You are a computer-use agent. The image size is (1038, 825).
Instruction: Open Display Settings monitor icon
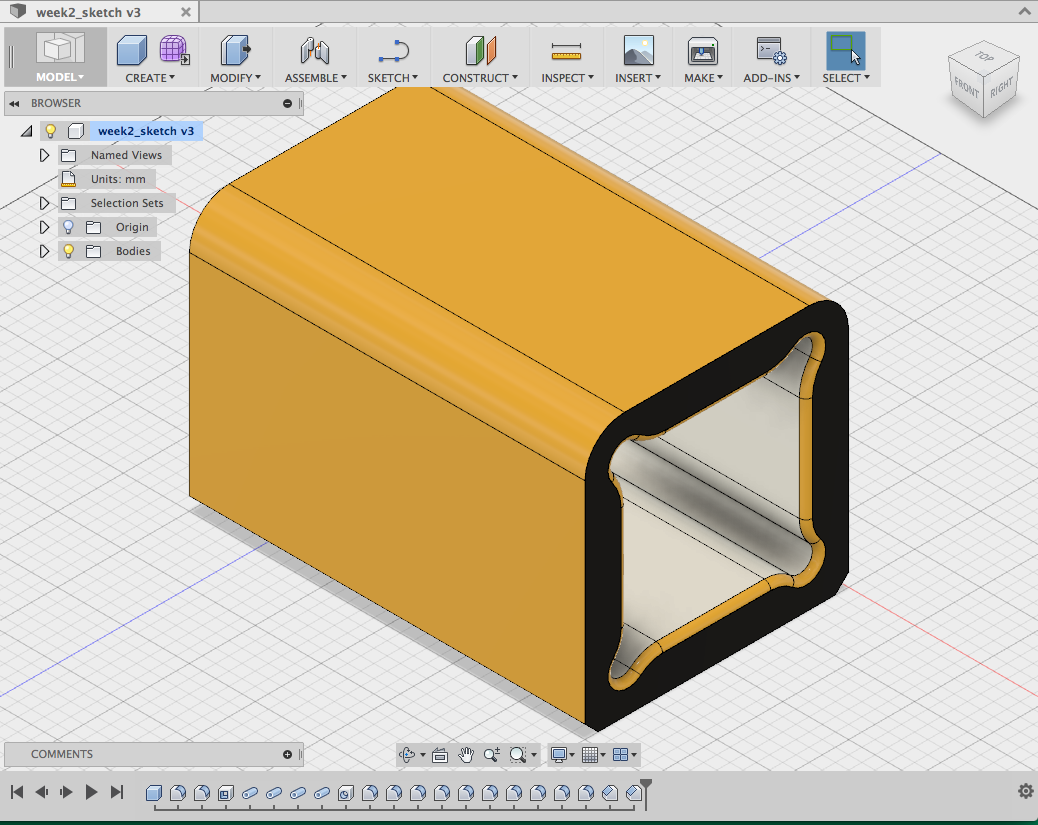coord(559,755)
